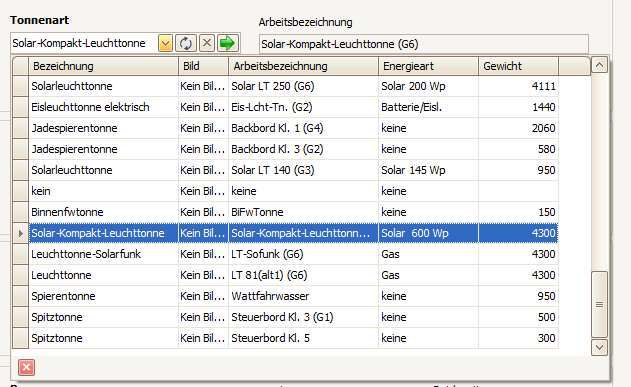This screenshot has height=387, width=631.
Task: Select row Steuerbord Kl. 3 (G1)
Action: tap(285, 317)
